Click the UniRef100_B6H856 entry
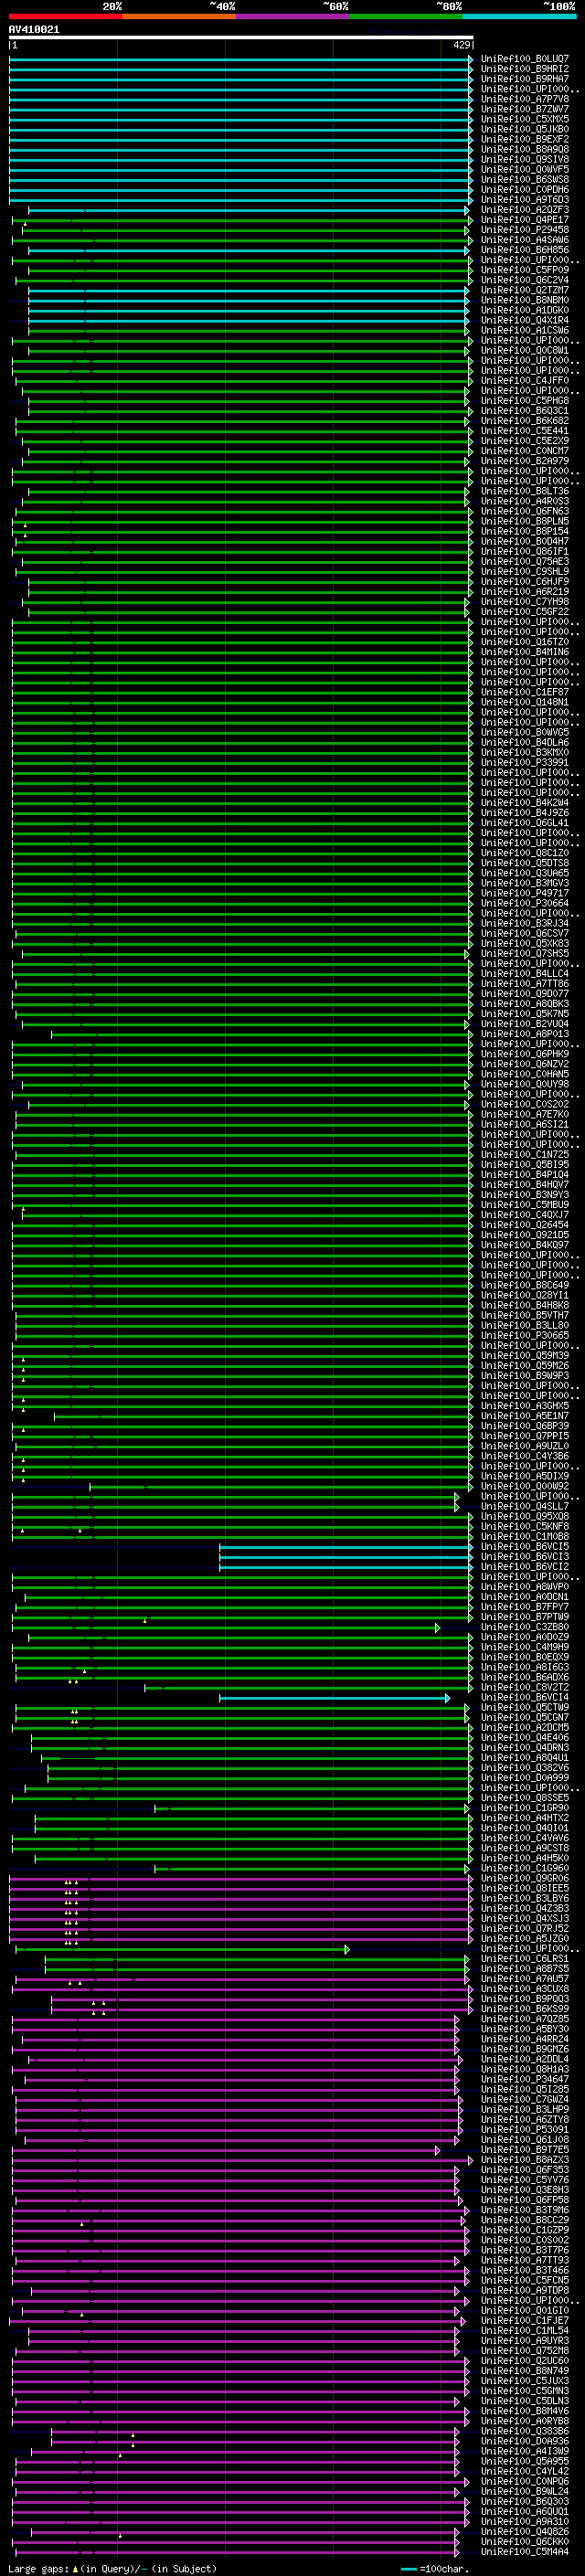The image size is (585, 2576). tap(525, 251)
